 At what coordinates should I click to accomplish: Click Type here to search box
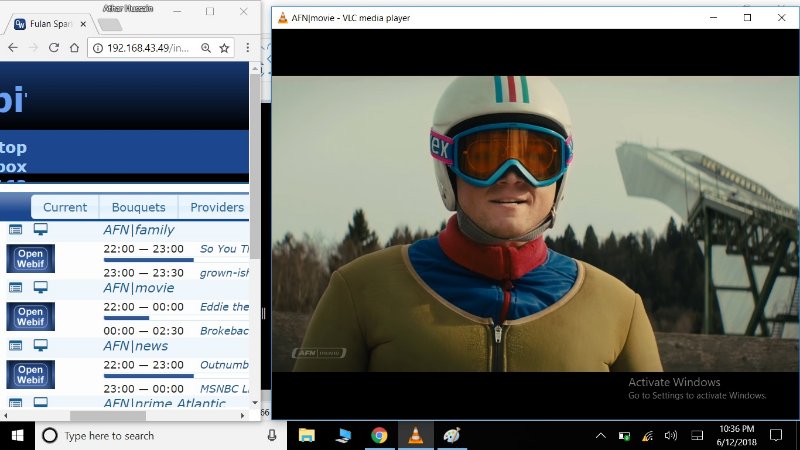click(x=161, y=435)
